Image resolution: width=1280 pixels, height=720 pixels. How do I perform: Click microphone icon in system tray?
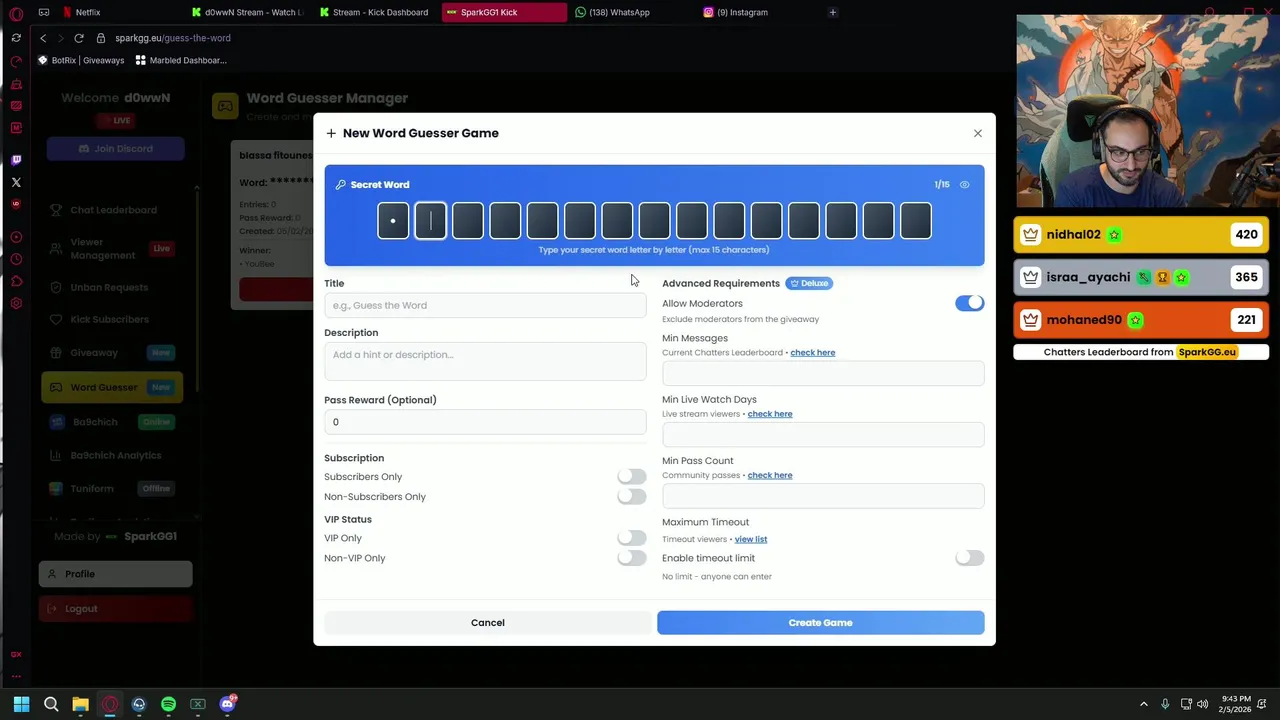[x=1165, y=704]
